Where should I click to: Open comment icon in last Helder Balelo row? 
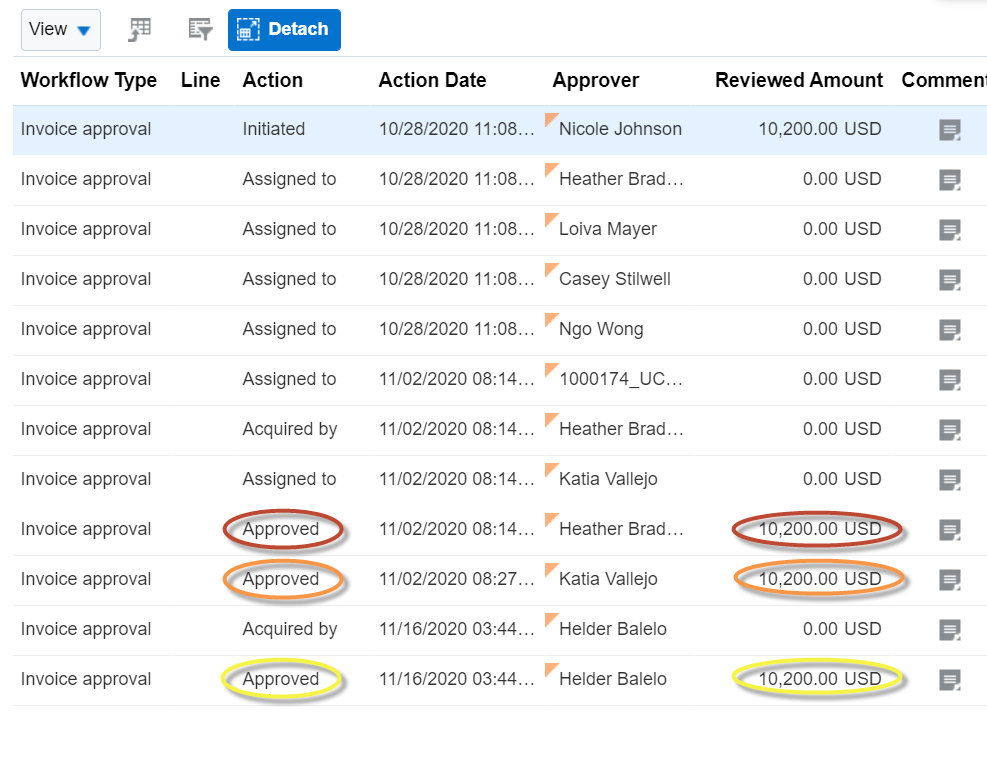point(950,680)
